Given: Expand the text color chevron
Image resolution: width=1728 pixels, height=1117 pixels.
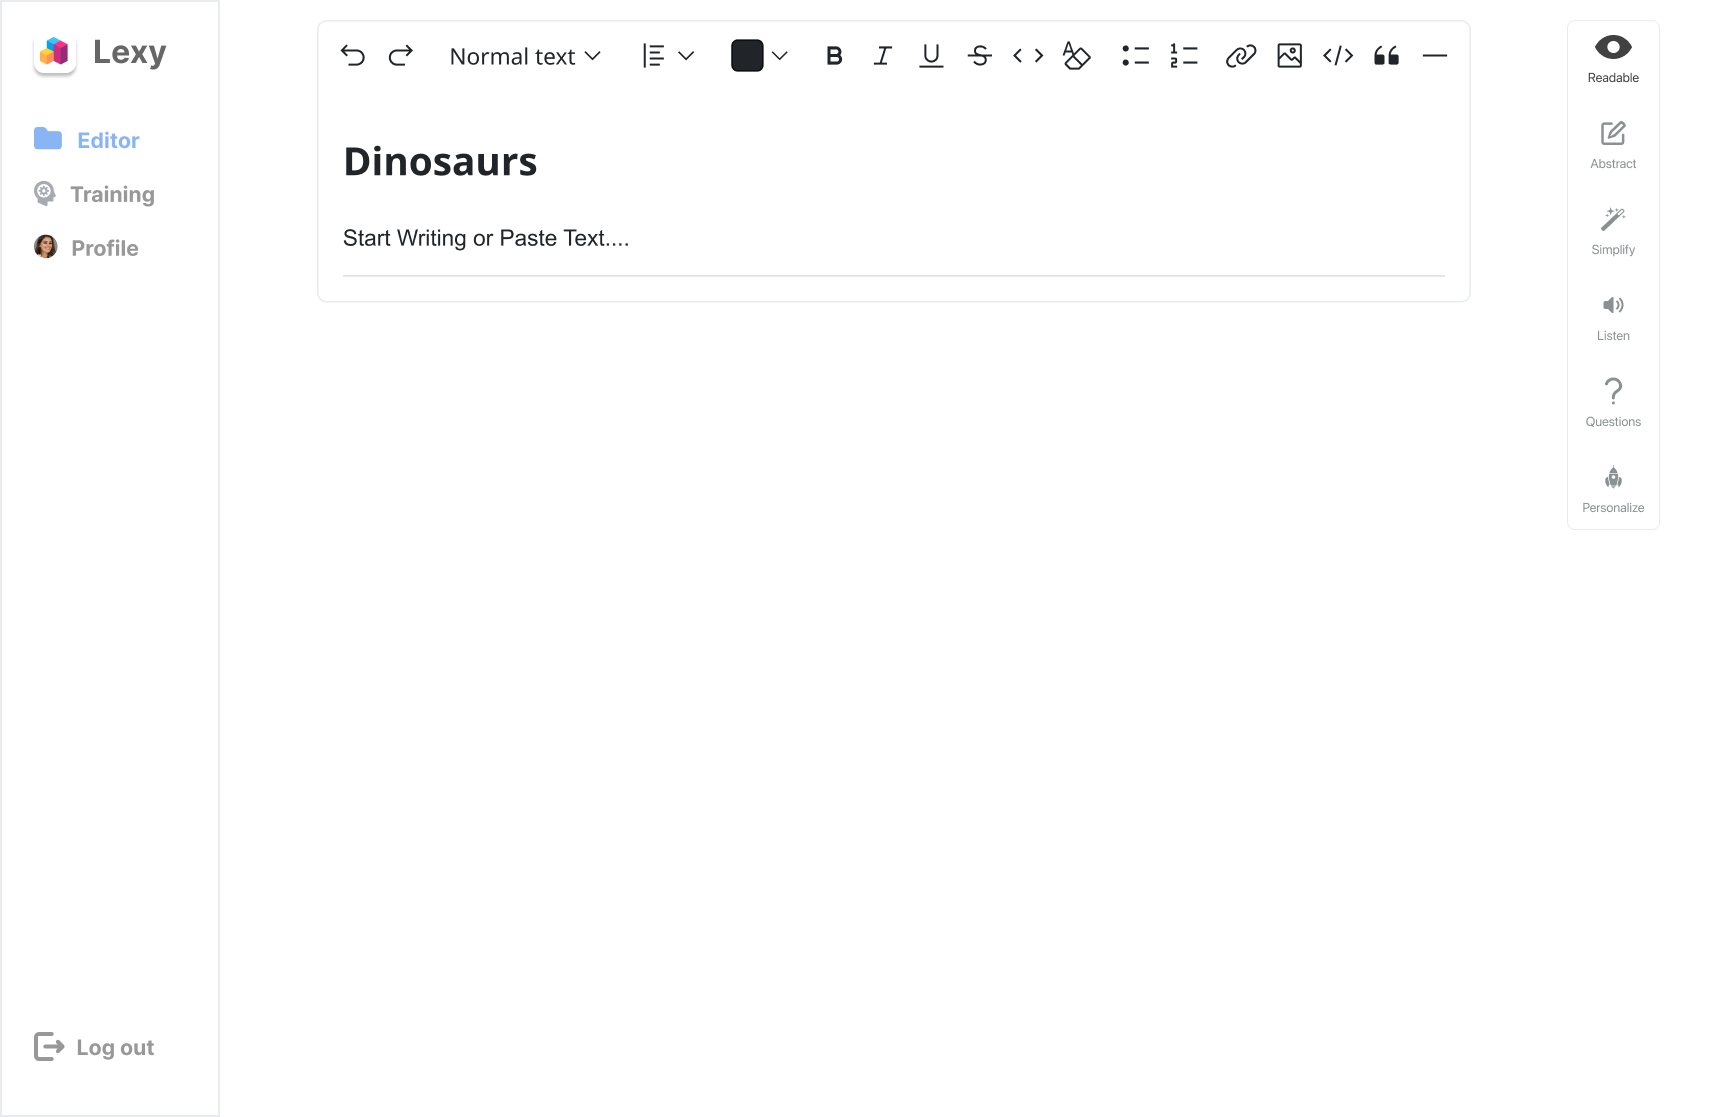Looking at the screenshot, I should (780, 56).
